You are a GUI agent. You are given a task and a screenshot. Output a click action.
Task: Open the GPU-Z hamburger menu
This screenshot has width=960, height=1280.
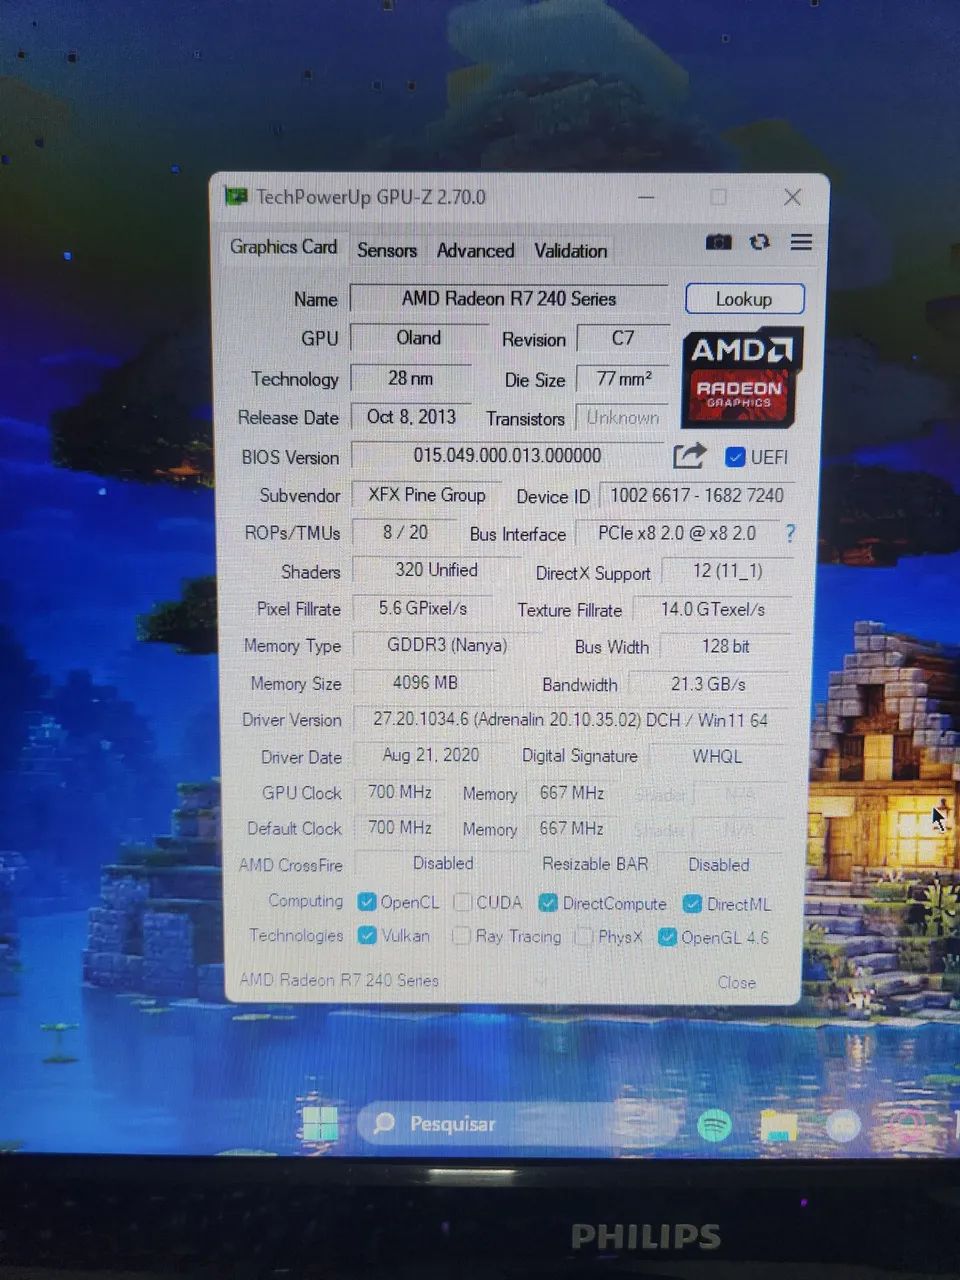tap(801, 242)
